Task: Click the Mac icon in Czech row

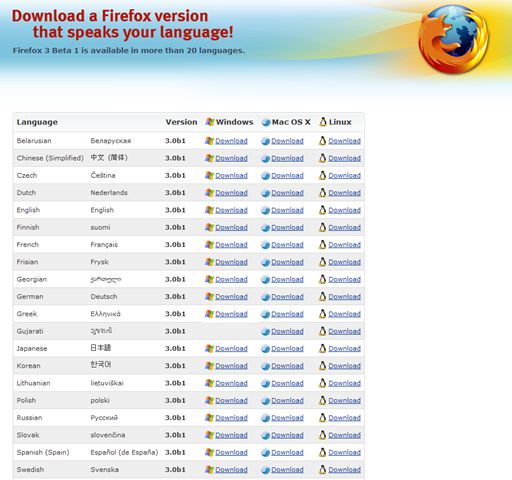Action: point(265,176)
